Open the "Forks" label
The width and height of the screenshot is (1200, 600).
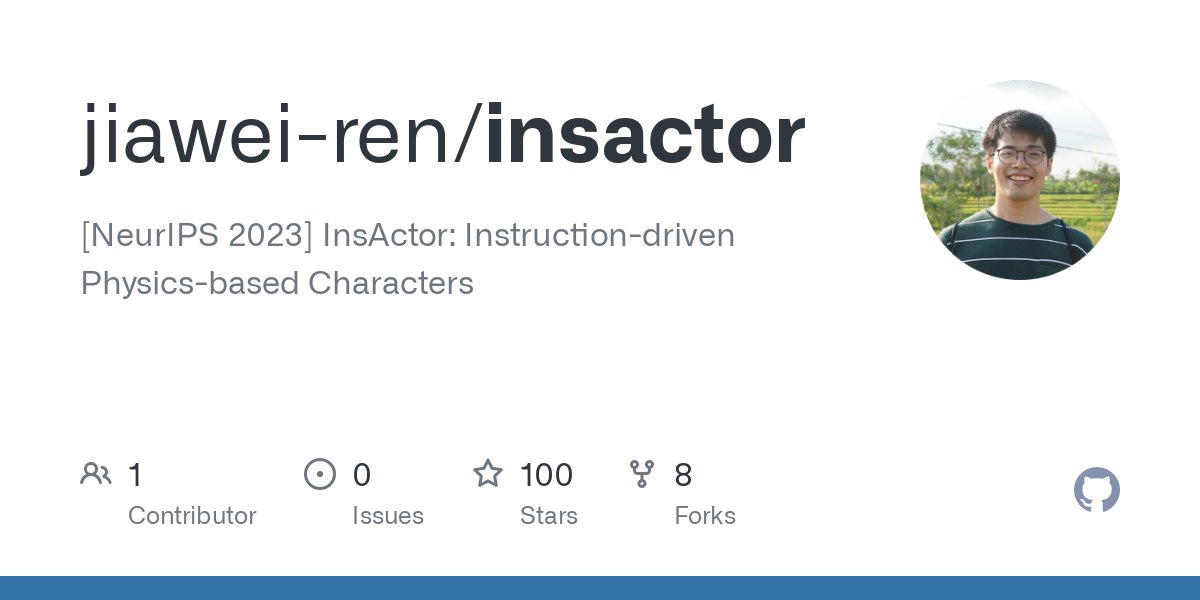[x=705, y=516]
